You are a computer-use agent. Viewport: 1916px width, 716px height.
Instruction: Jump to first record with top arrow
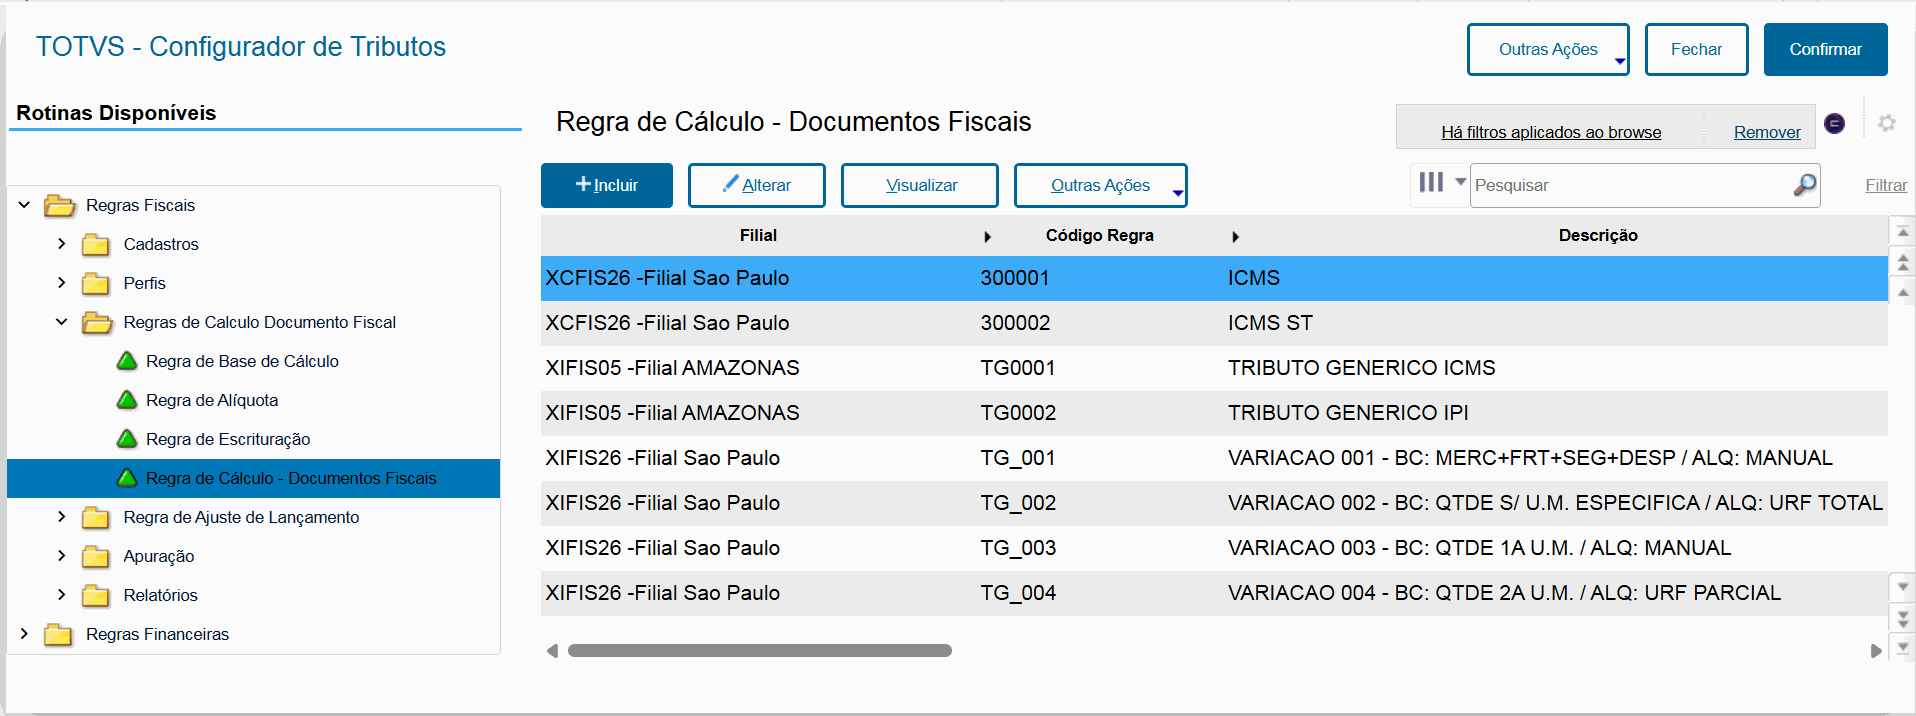1903,232
